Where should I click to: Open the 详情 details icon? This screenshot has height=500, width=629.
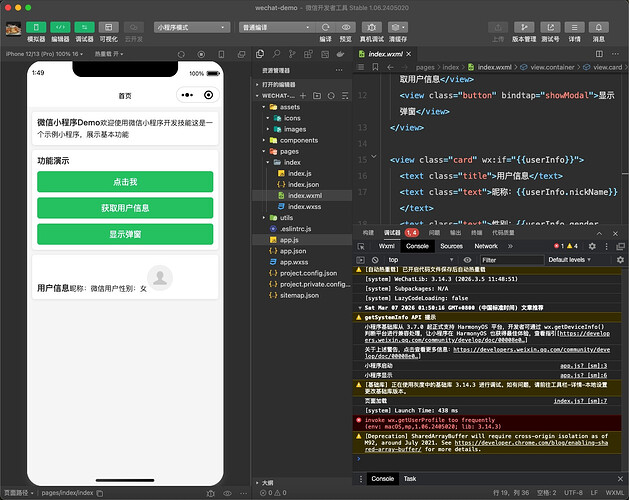tap(574, 27)
